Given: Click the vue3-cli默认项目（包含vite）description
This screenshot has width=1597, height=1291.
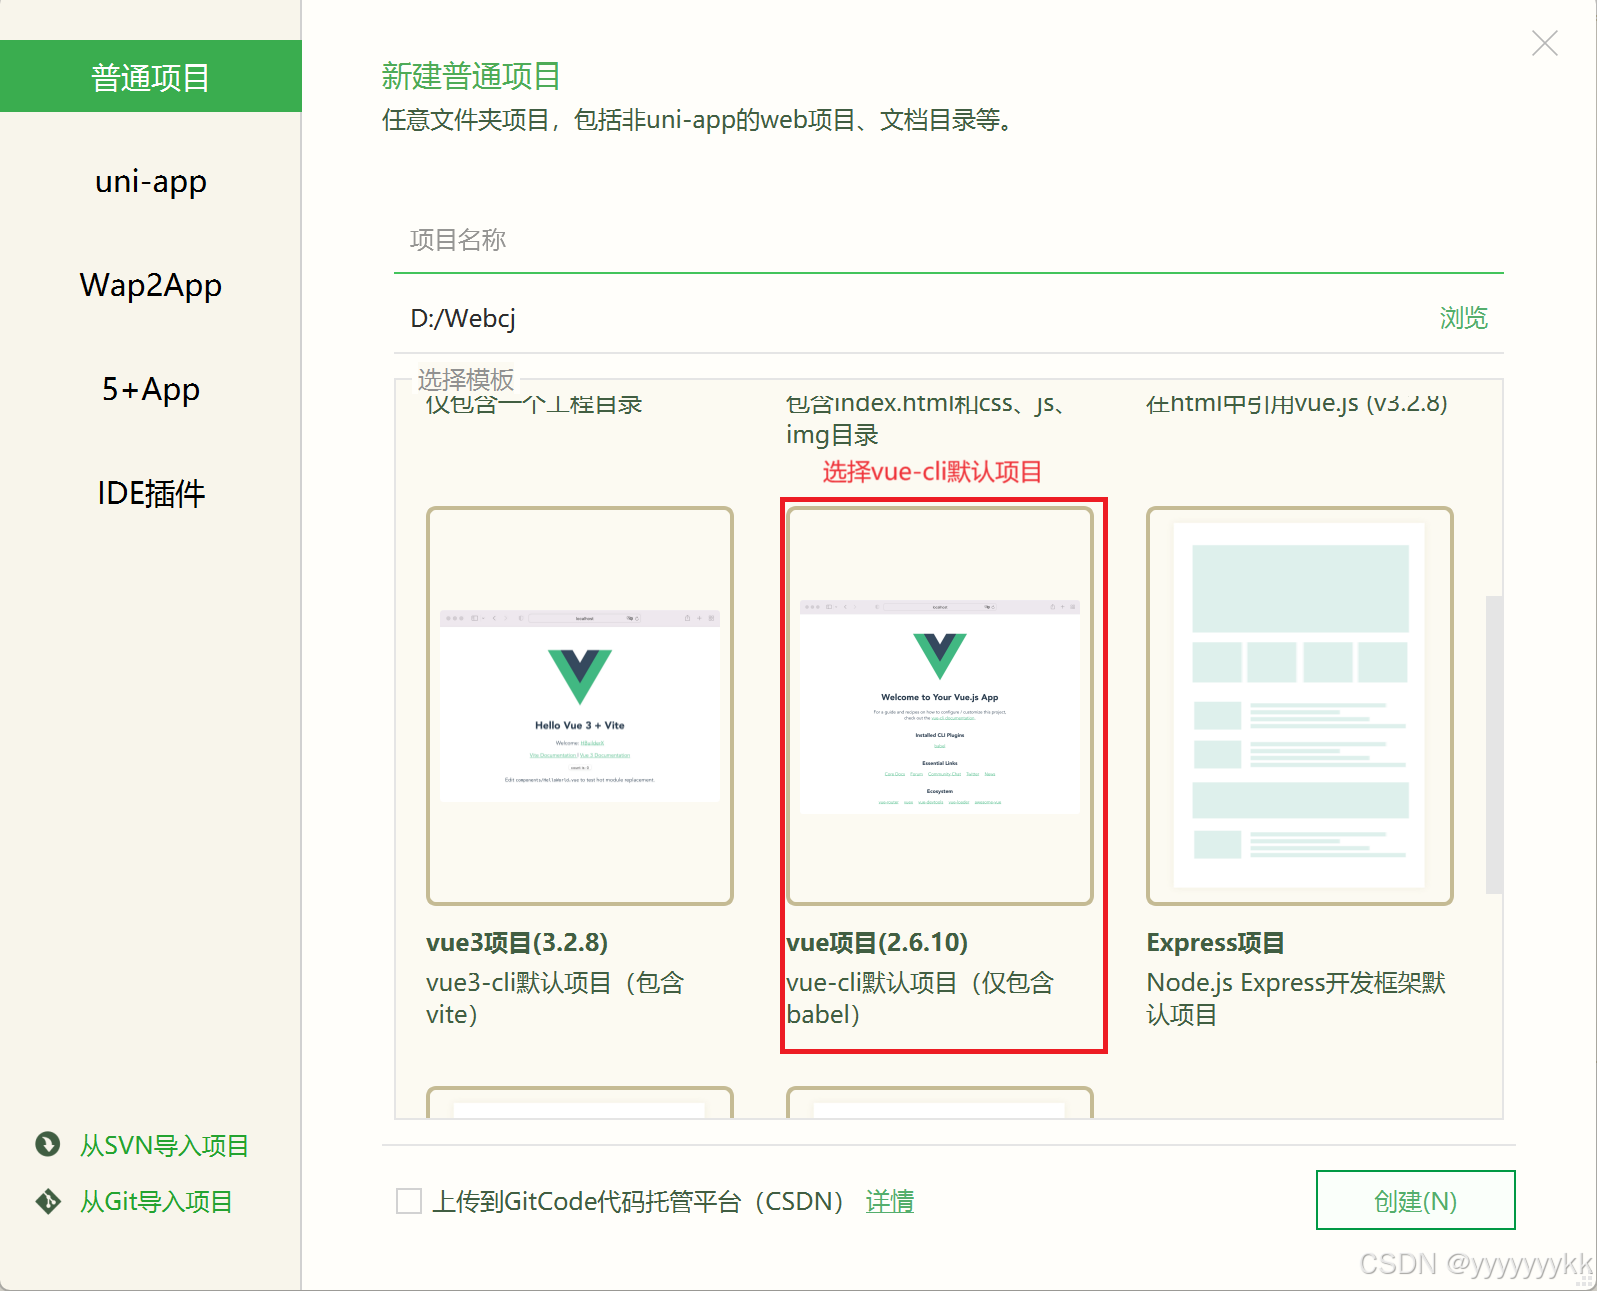Looking at the screenshot, I should click(555, 998).
